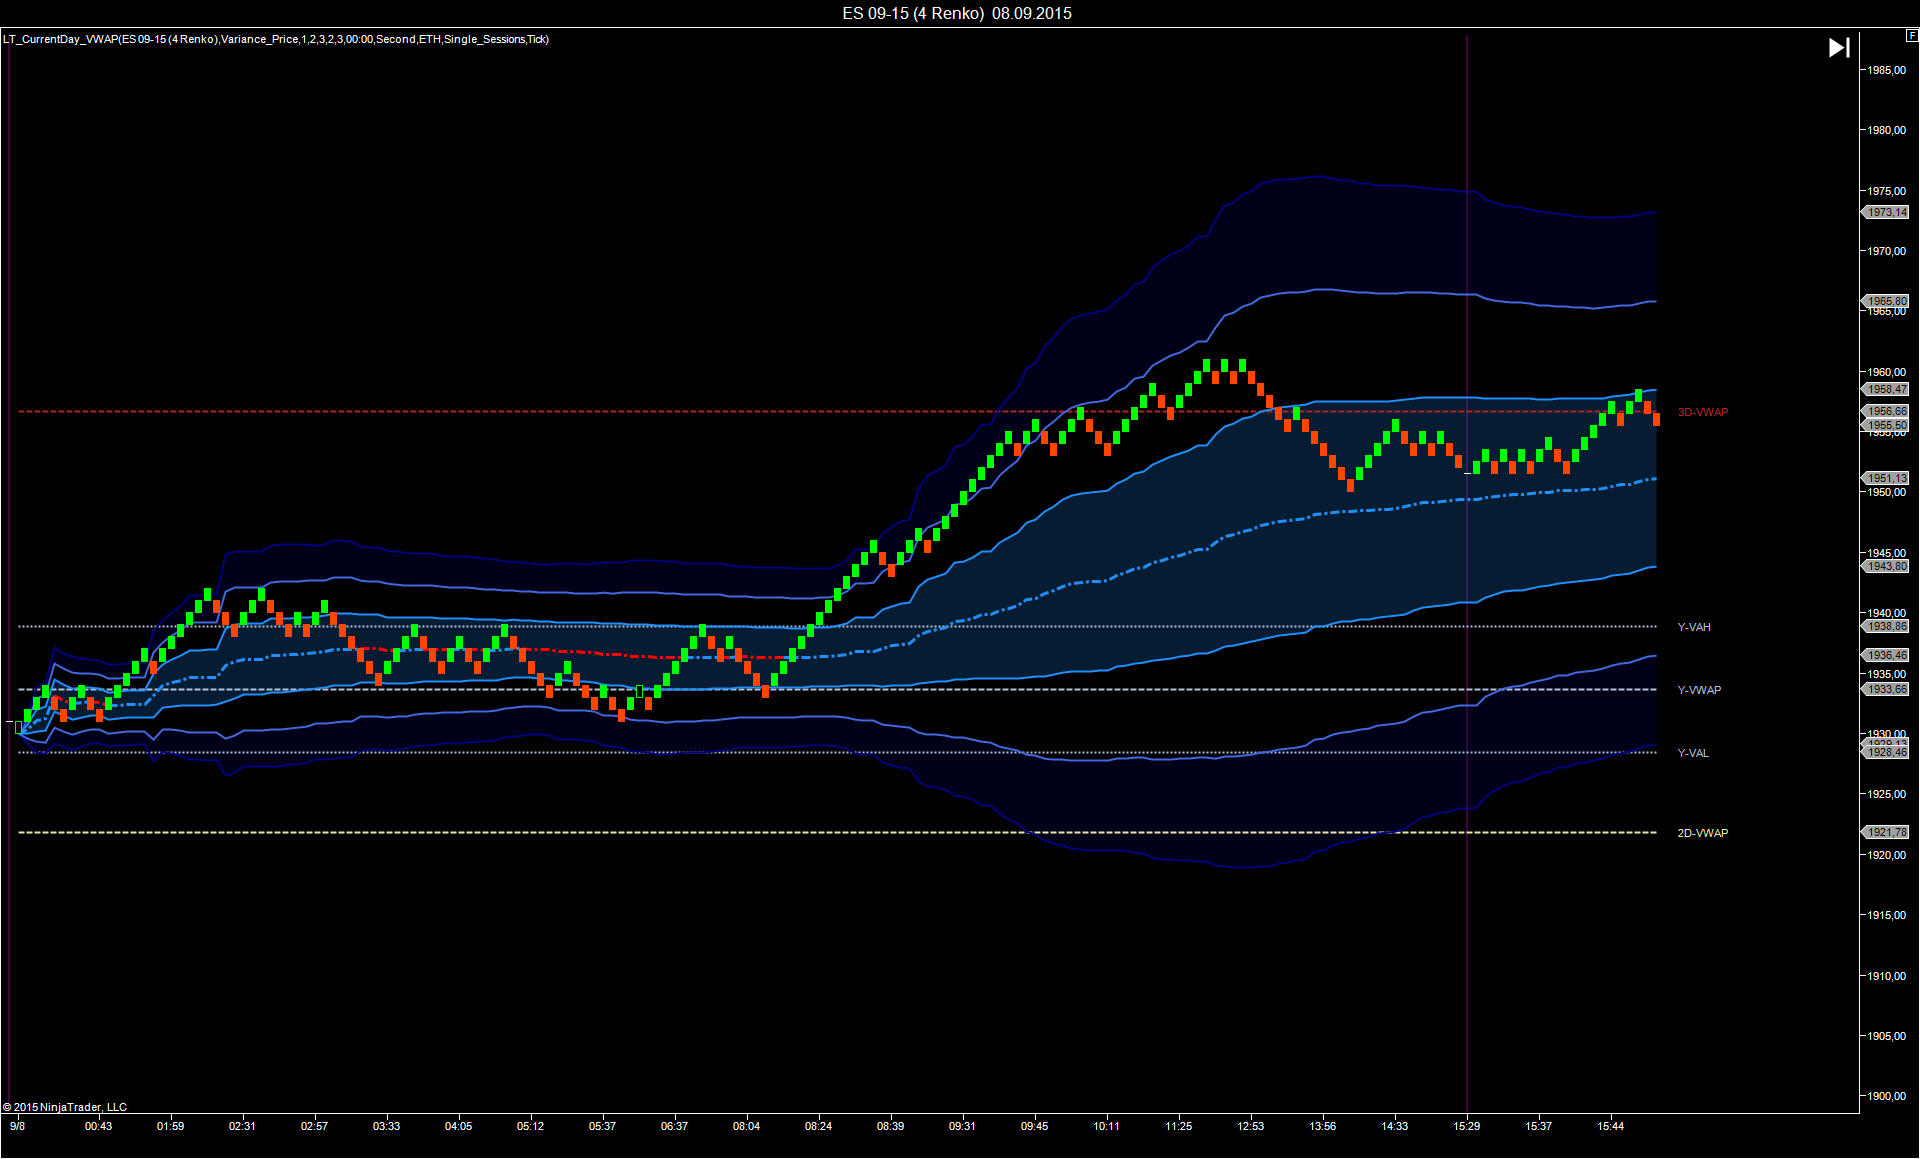This screenshot has height=1159, width=1920.
Task: Click the 1965,80 price marker
Action: pos(1886,300)
